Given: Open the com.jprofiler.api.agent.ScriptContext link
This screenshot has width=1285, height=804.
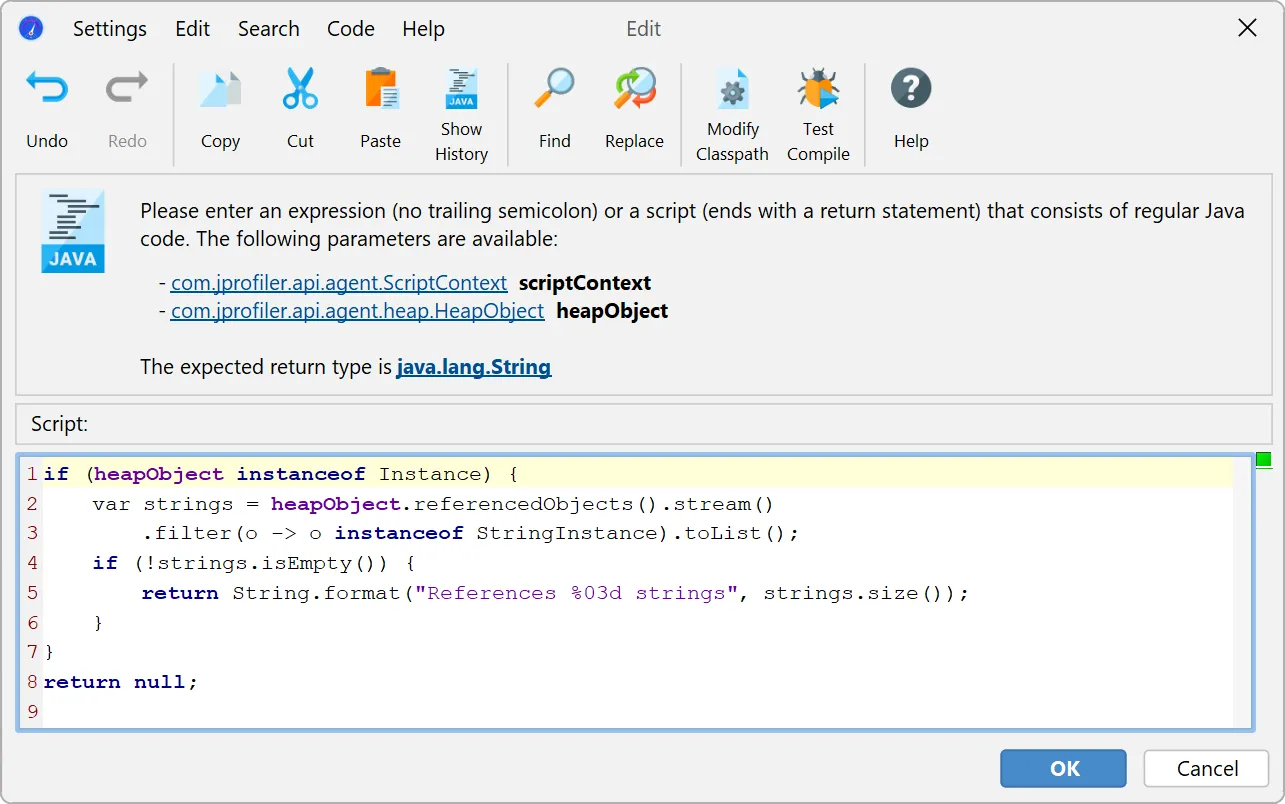Looking at the screenshot, I should click(x=339, y=283).
